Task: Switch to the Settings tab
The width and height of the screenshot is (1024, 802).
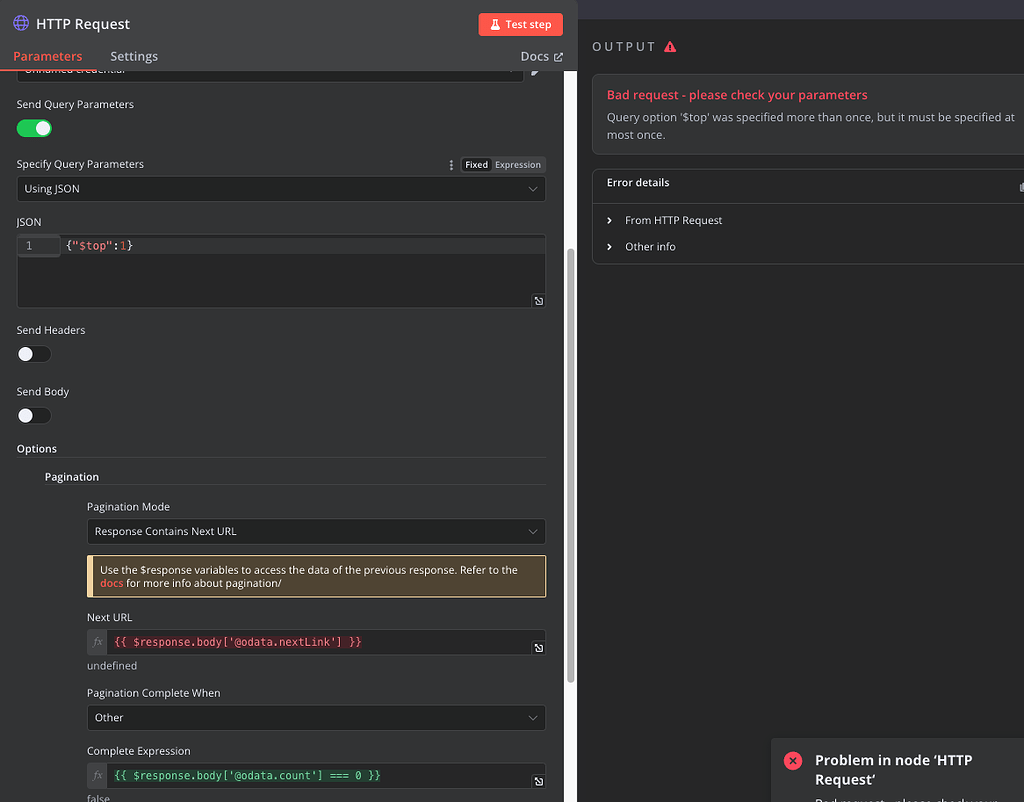Action: pyautogui.click(x=133, y=56)
